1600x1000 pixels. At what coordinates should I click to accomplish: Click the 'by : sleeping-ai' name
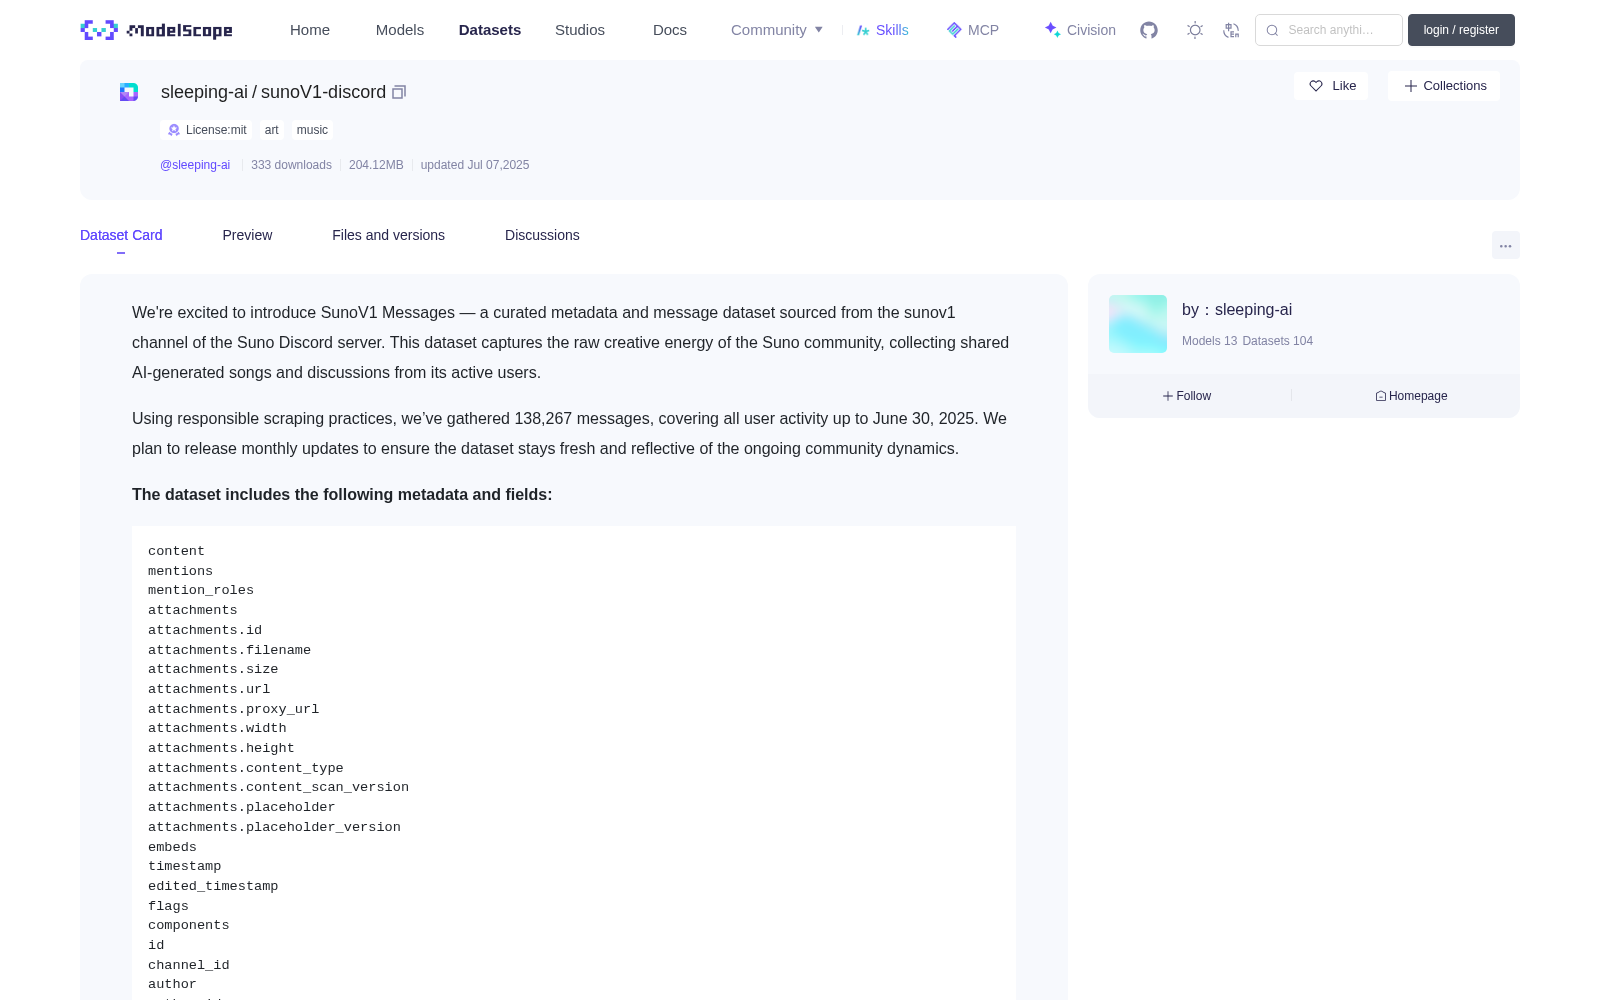point(1237,310)
